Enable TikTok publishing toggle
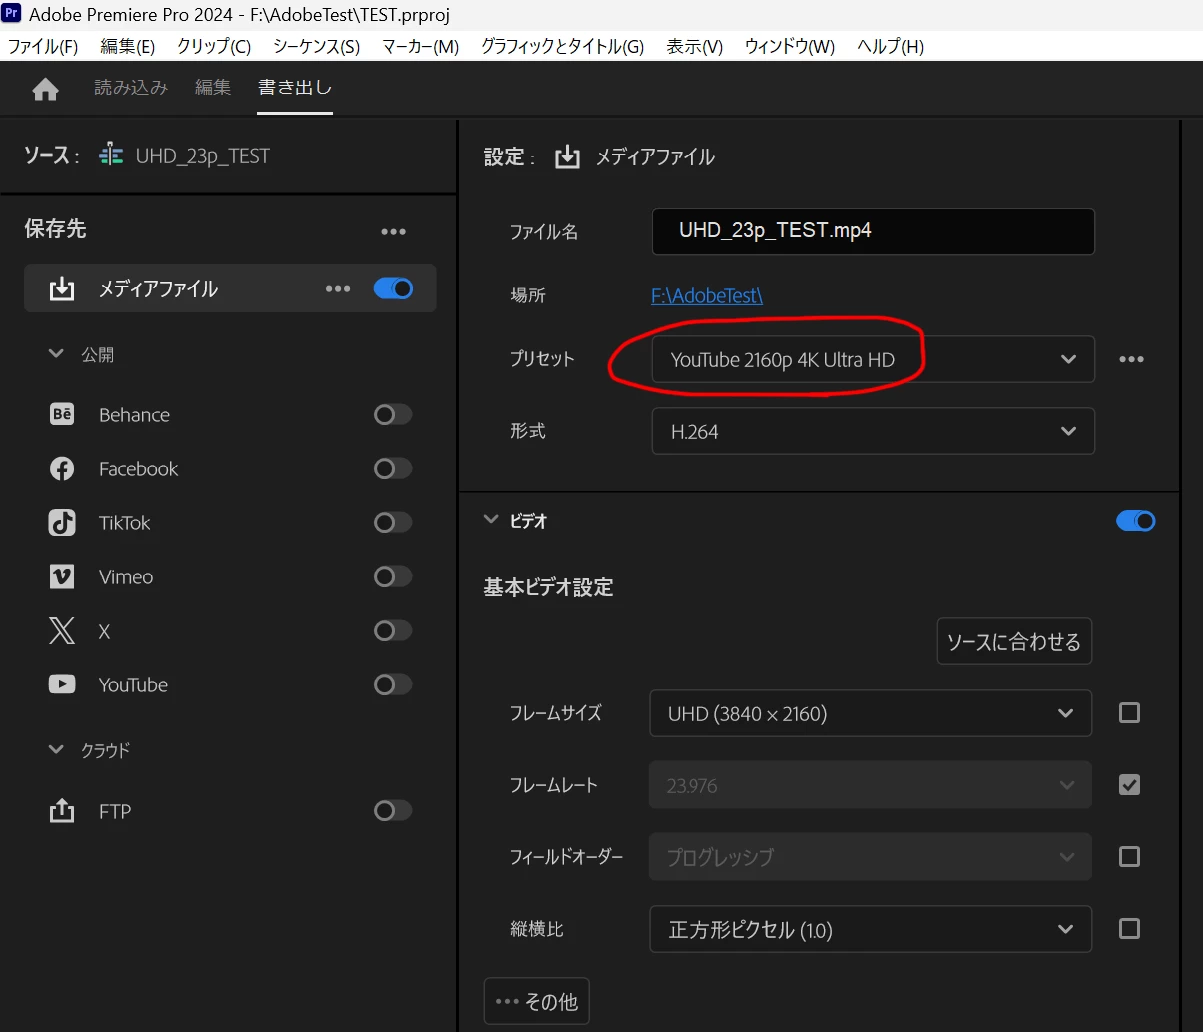The image size is (1203, 1032). (x=393, y=522)
